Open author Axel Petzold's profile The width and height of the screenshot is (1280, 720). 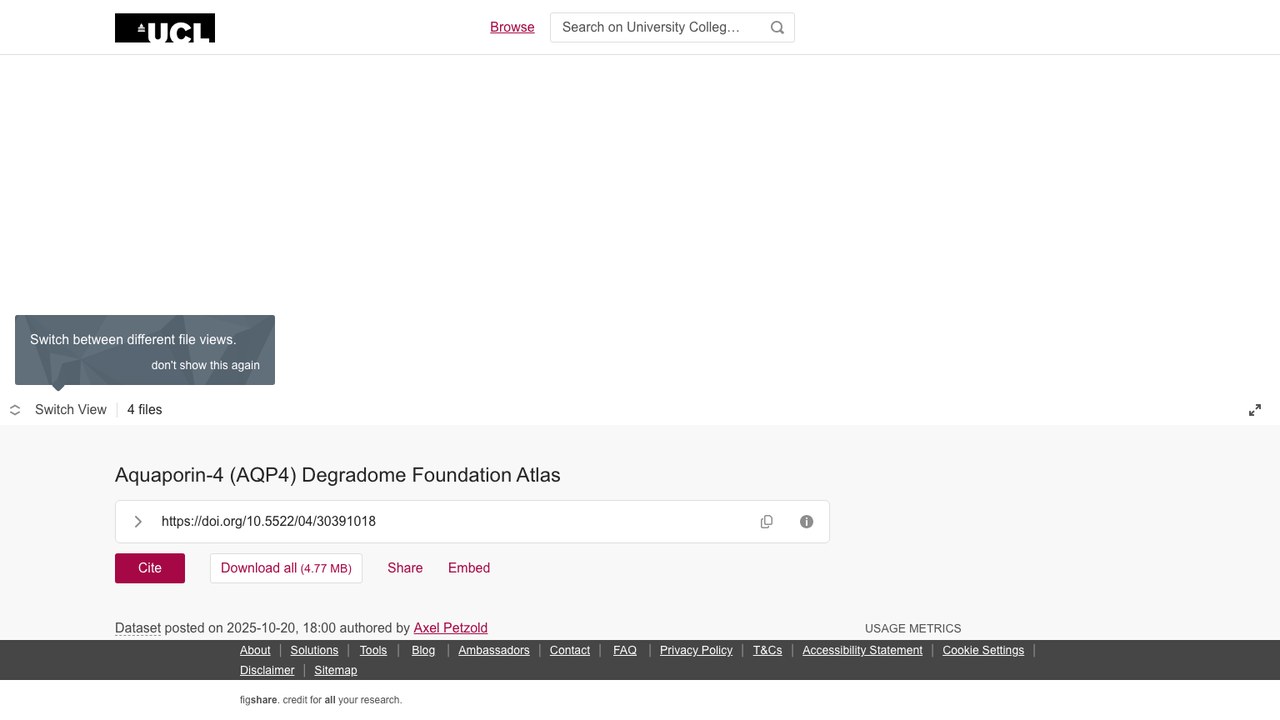[x=450, y=628]
